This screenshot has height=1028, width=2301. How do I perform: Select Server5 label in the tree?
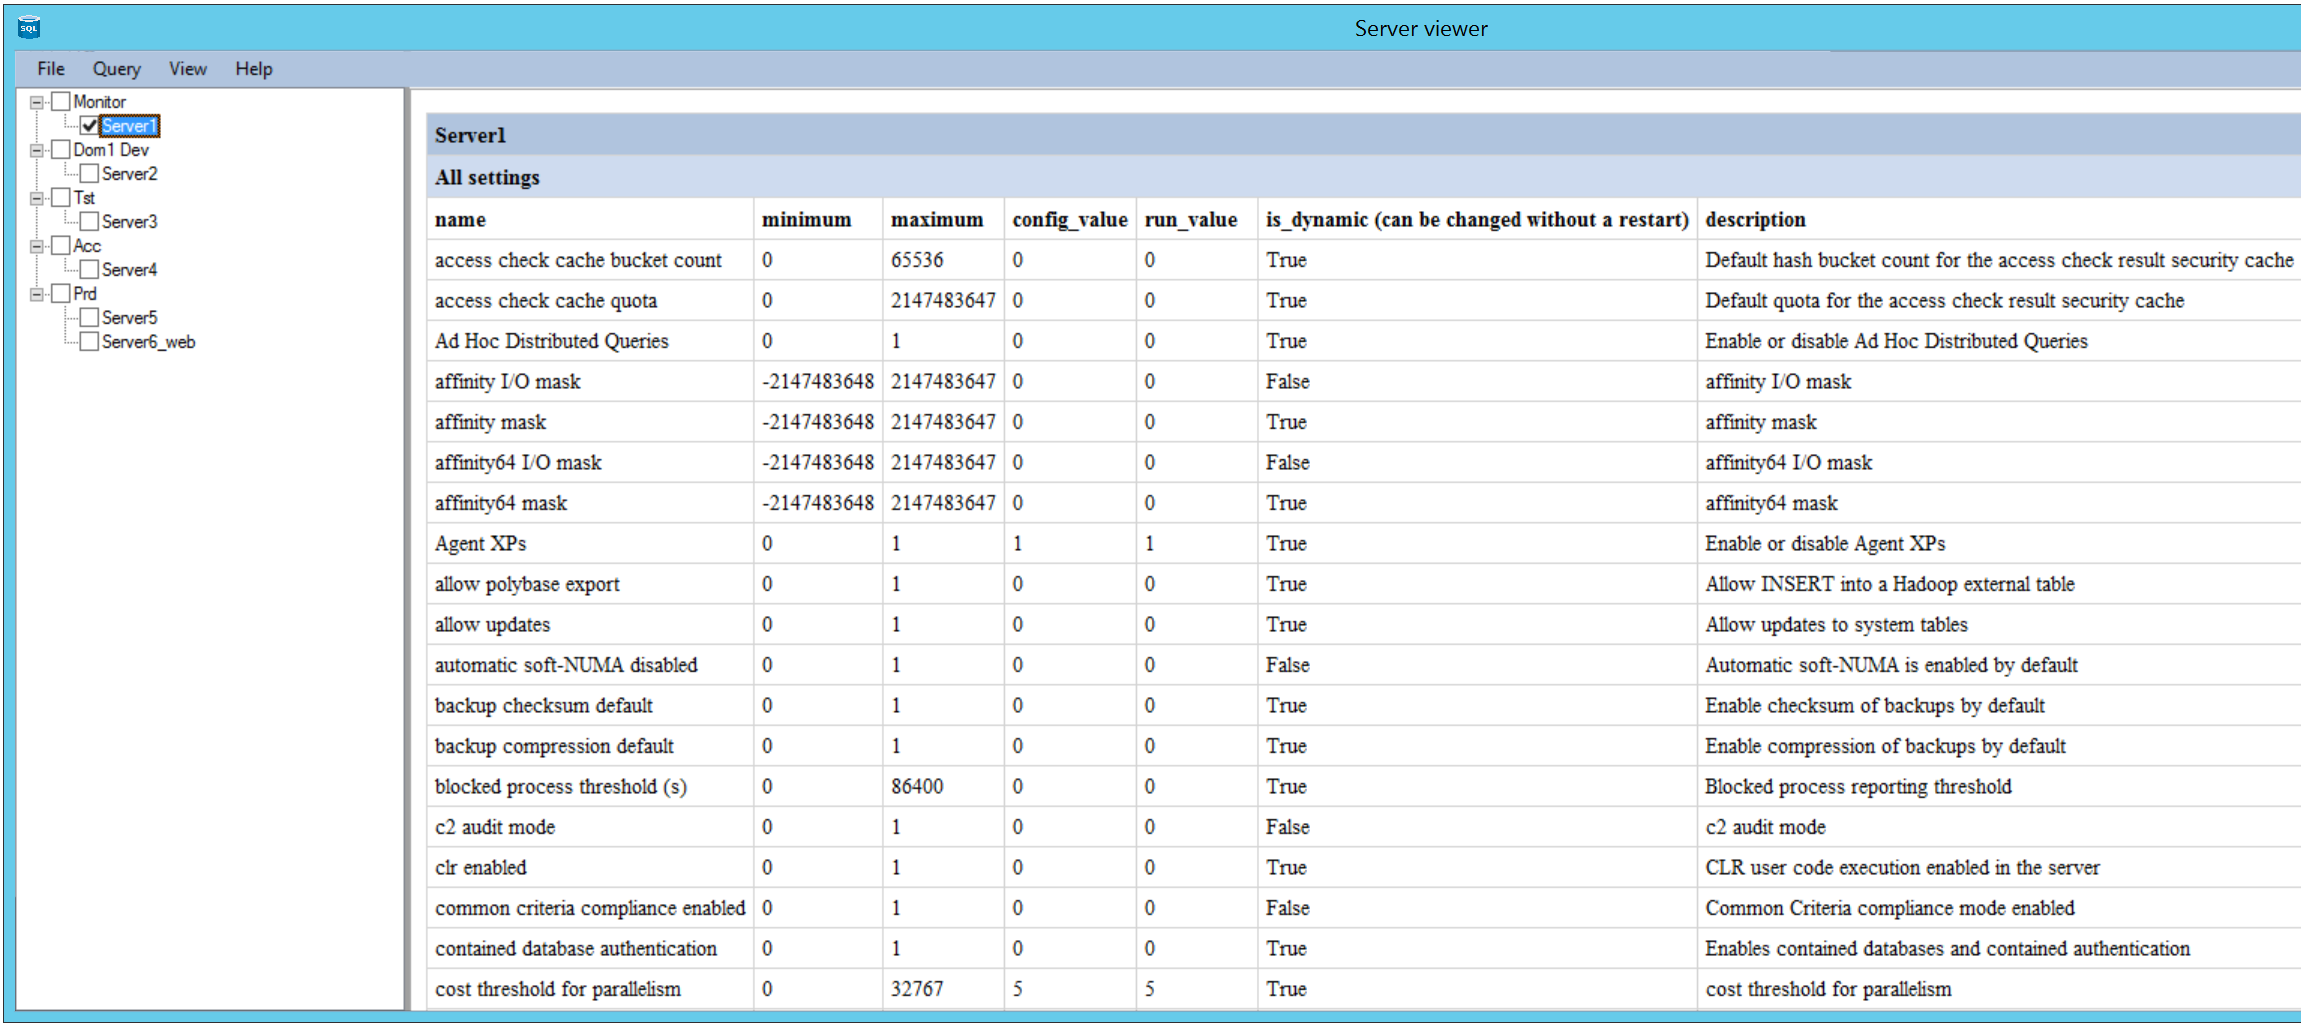pyautogui.click(x=129, y=318)
